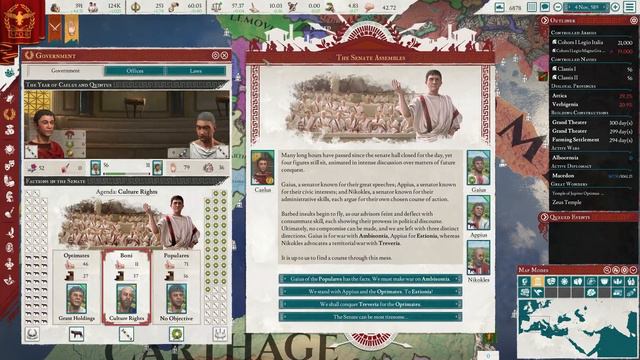The image size is (640, 360).
Task: Click the Macedon active diplomacy entry
Action: coord(592,176)
